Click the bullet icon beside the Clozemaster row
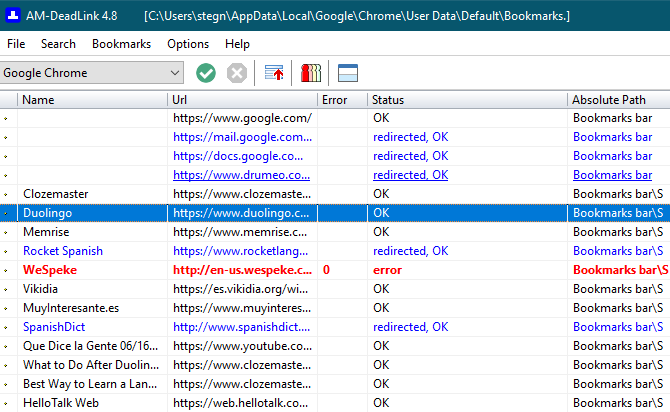This screenshot has height=412, width=670. (x=6, y=194)
